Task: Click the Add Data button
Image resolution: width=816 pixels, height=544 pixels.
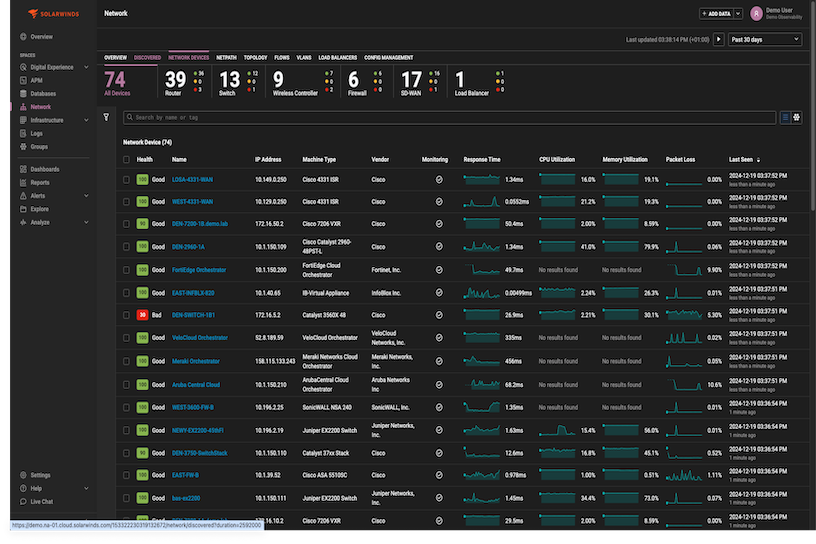Action: [x=718, y=14]
